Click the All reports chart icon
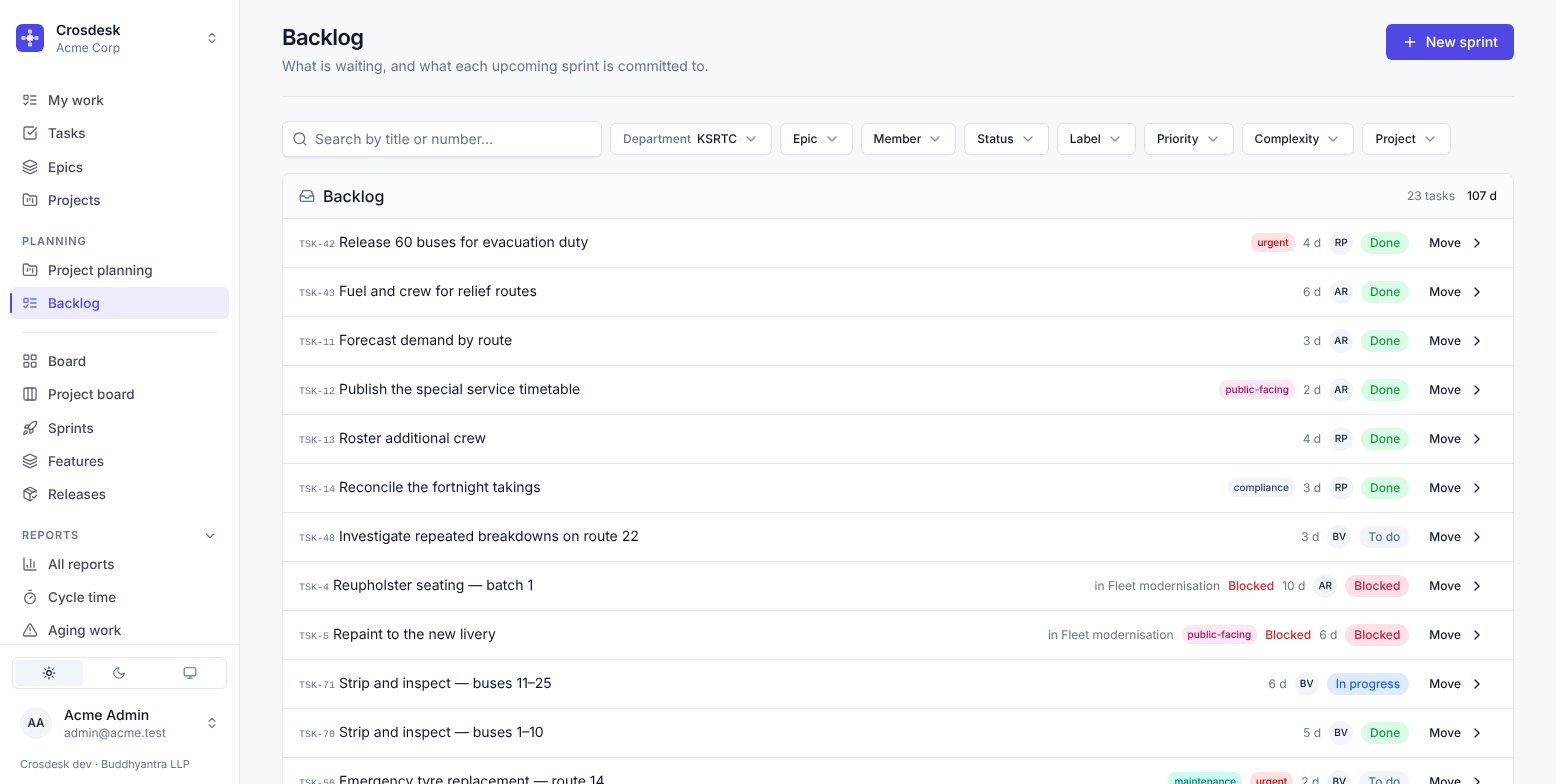 (30, 564)
